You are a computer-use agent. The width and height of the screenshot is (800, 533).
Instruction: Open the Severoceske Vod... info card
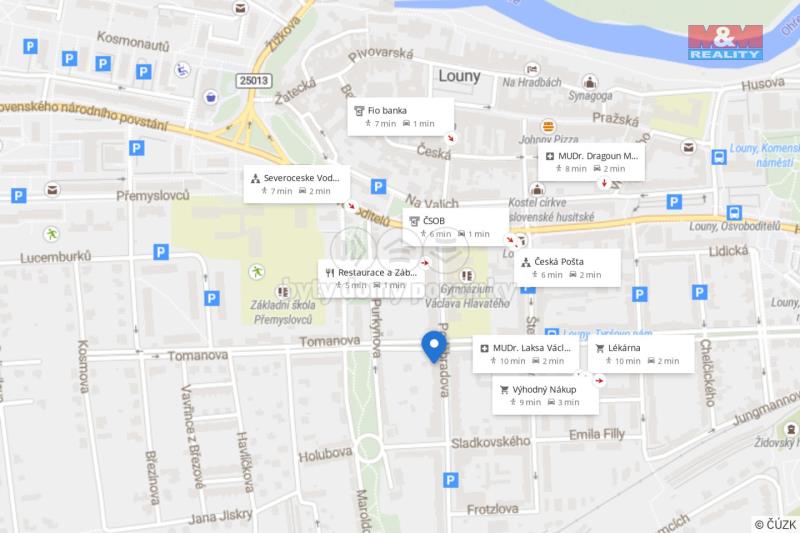click(x=296, y=184)
